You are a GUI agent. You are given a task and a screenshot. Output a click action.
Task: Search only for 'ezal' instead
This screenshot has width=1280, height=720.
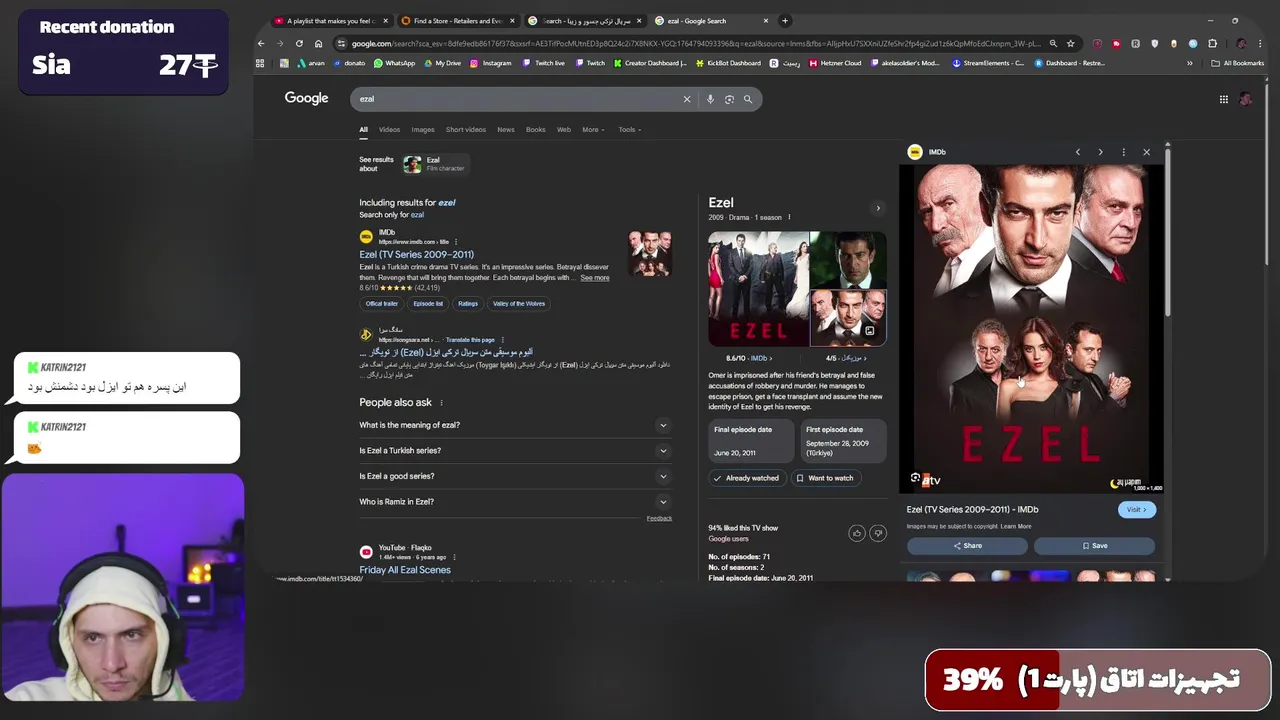417,215
